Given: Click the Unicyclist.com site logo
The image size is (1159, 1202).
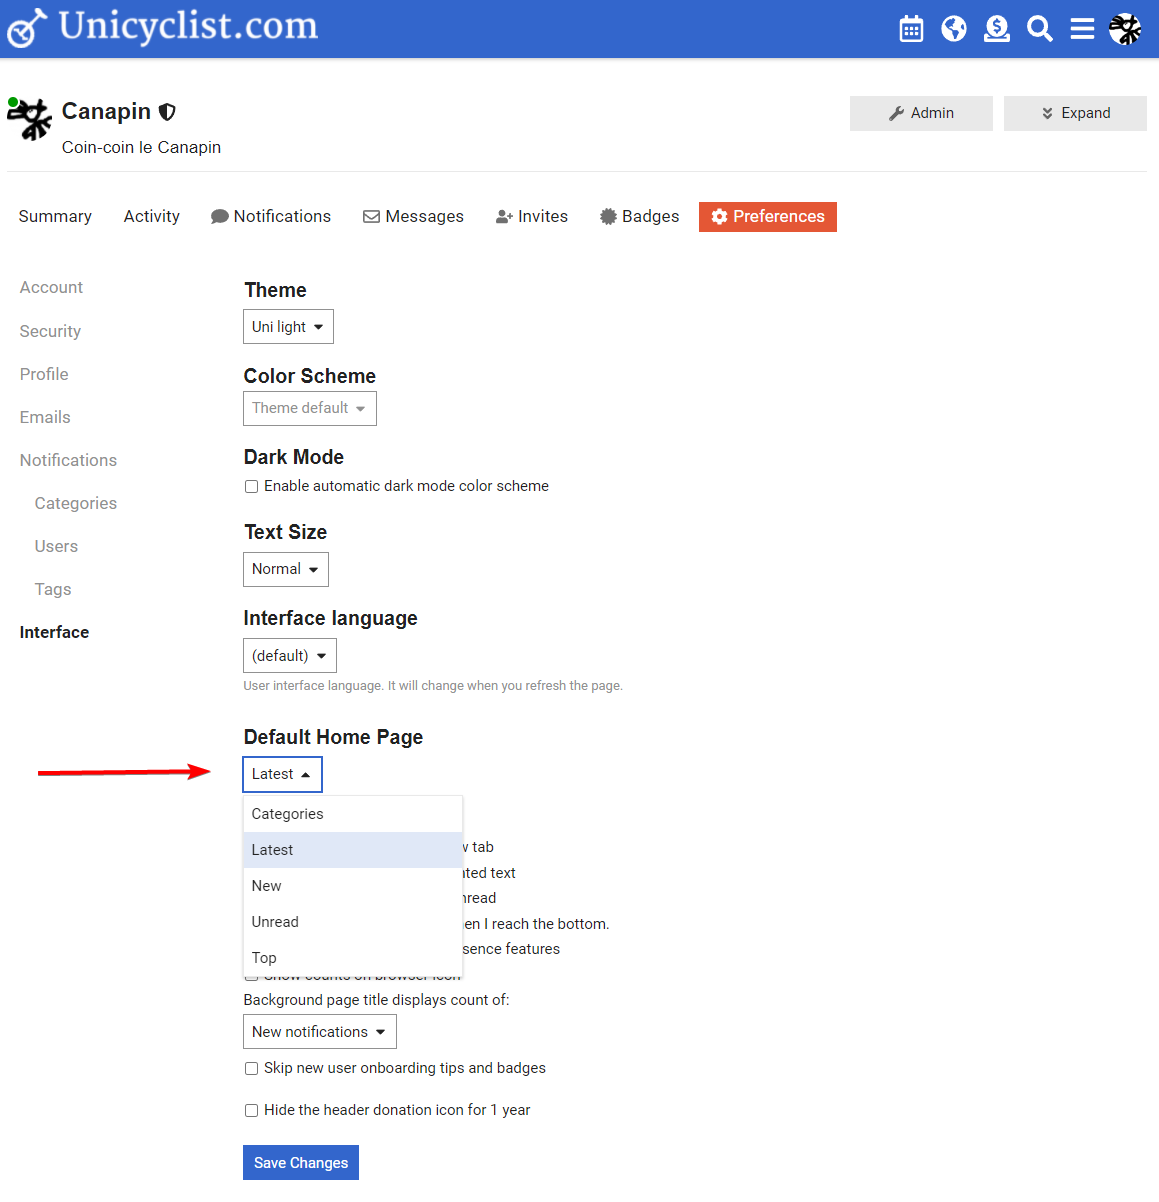Looking at the screenshot, I should click(163, 27).
